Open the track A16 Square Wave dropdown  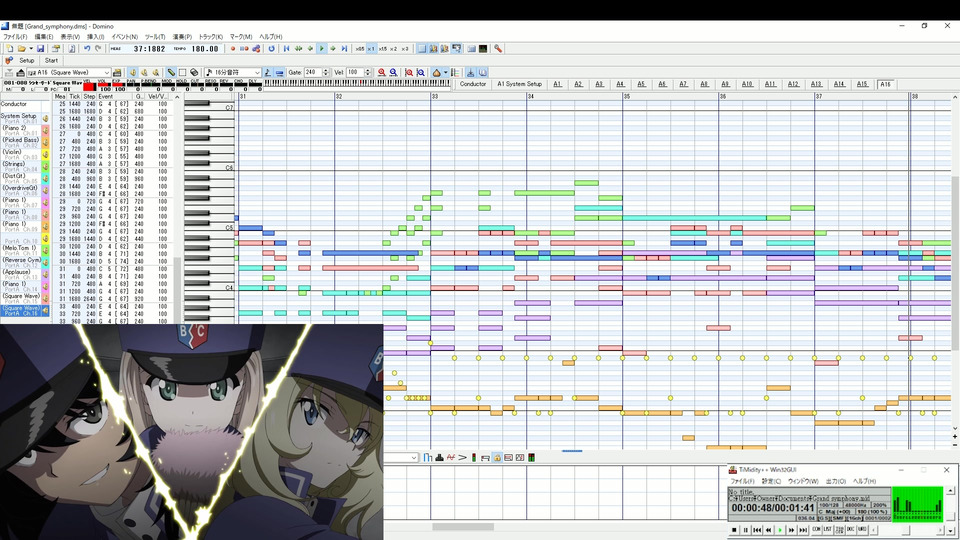[x=107, y=72]
